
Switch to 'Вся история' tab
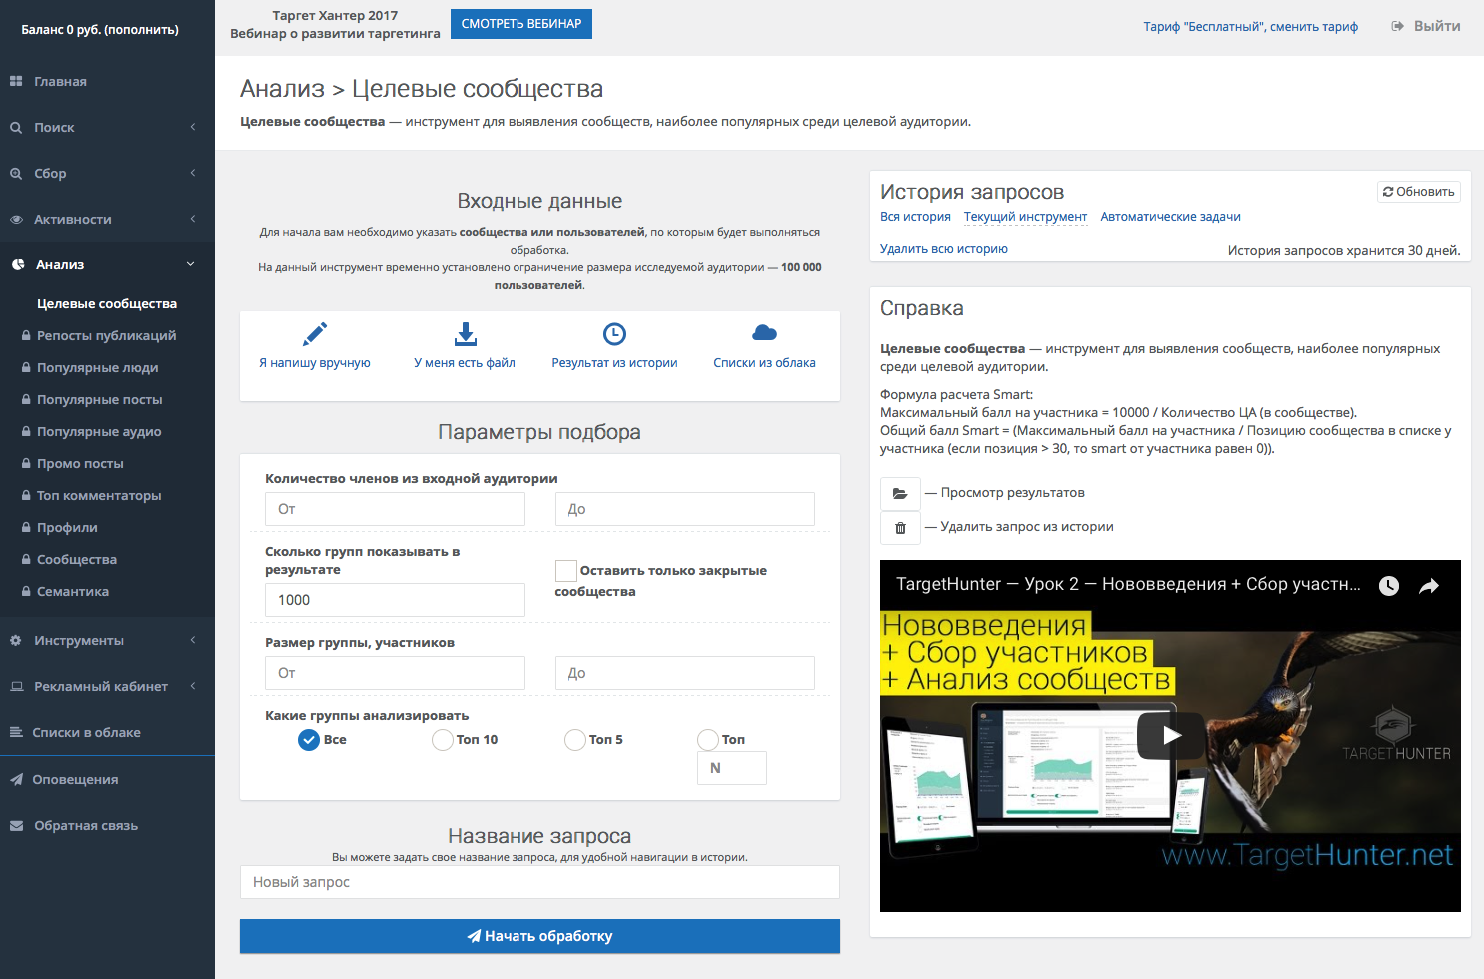click(x=915, y=217)
